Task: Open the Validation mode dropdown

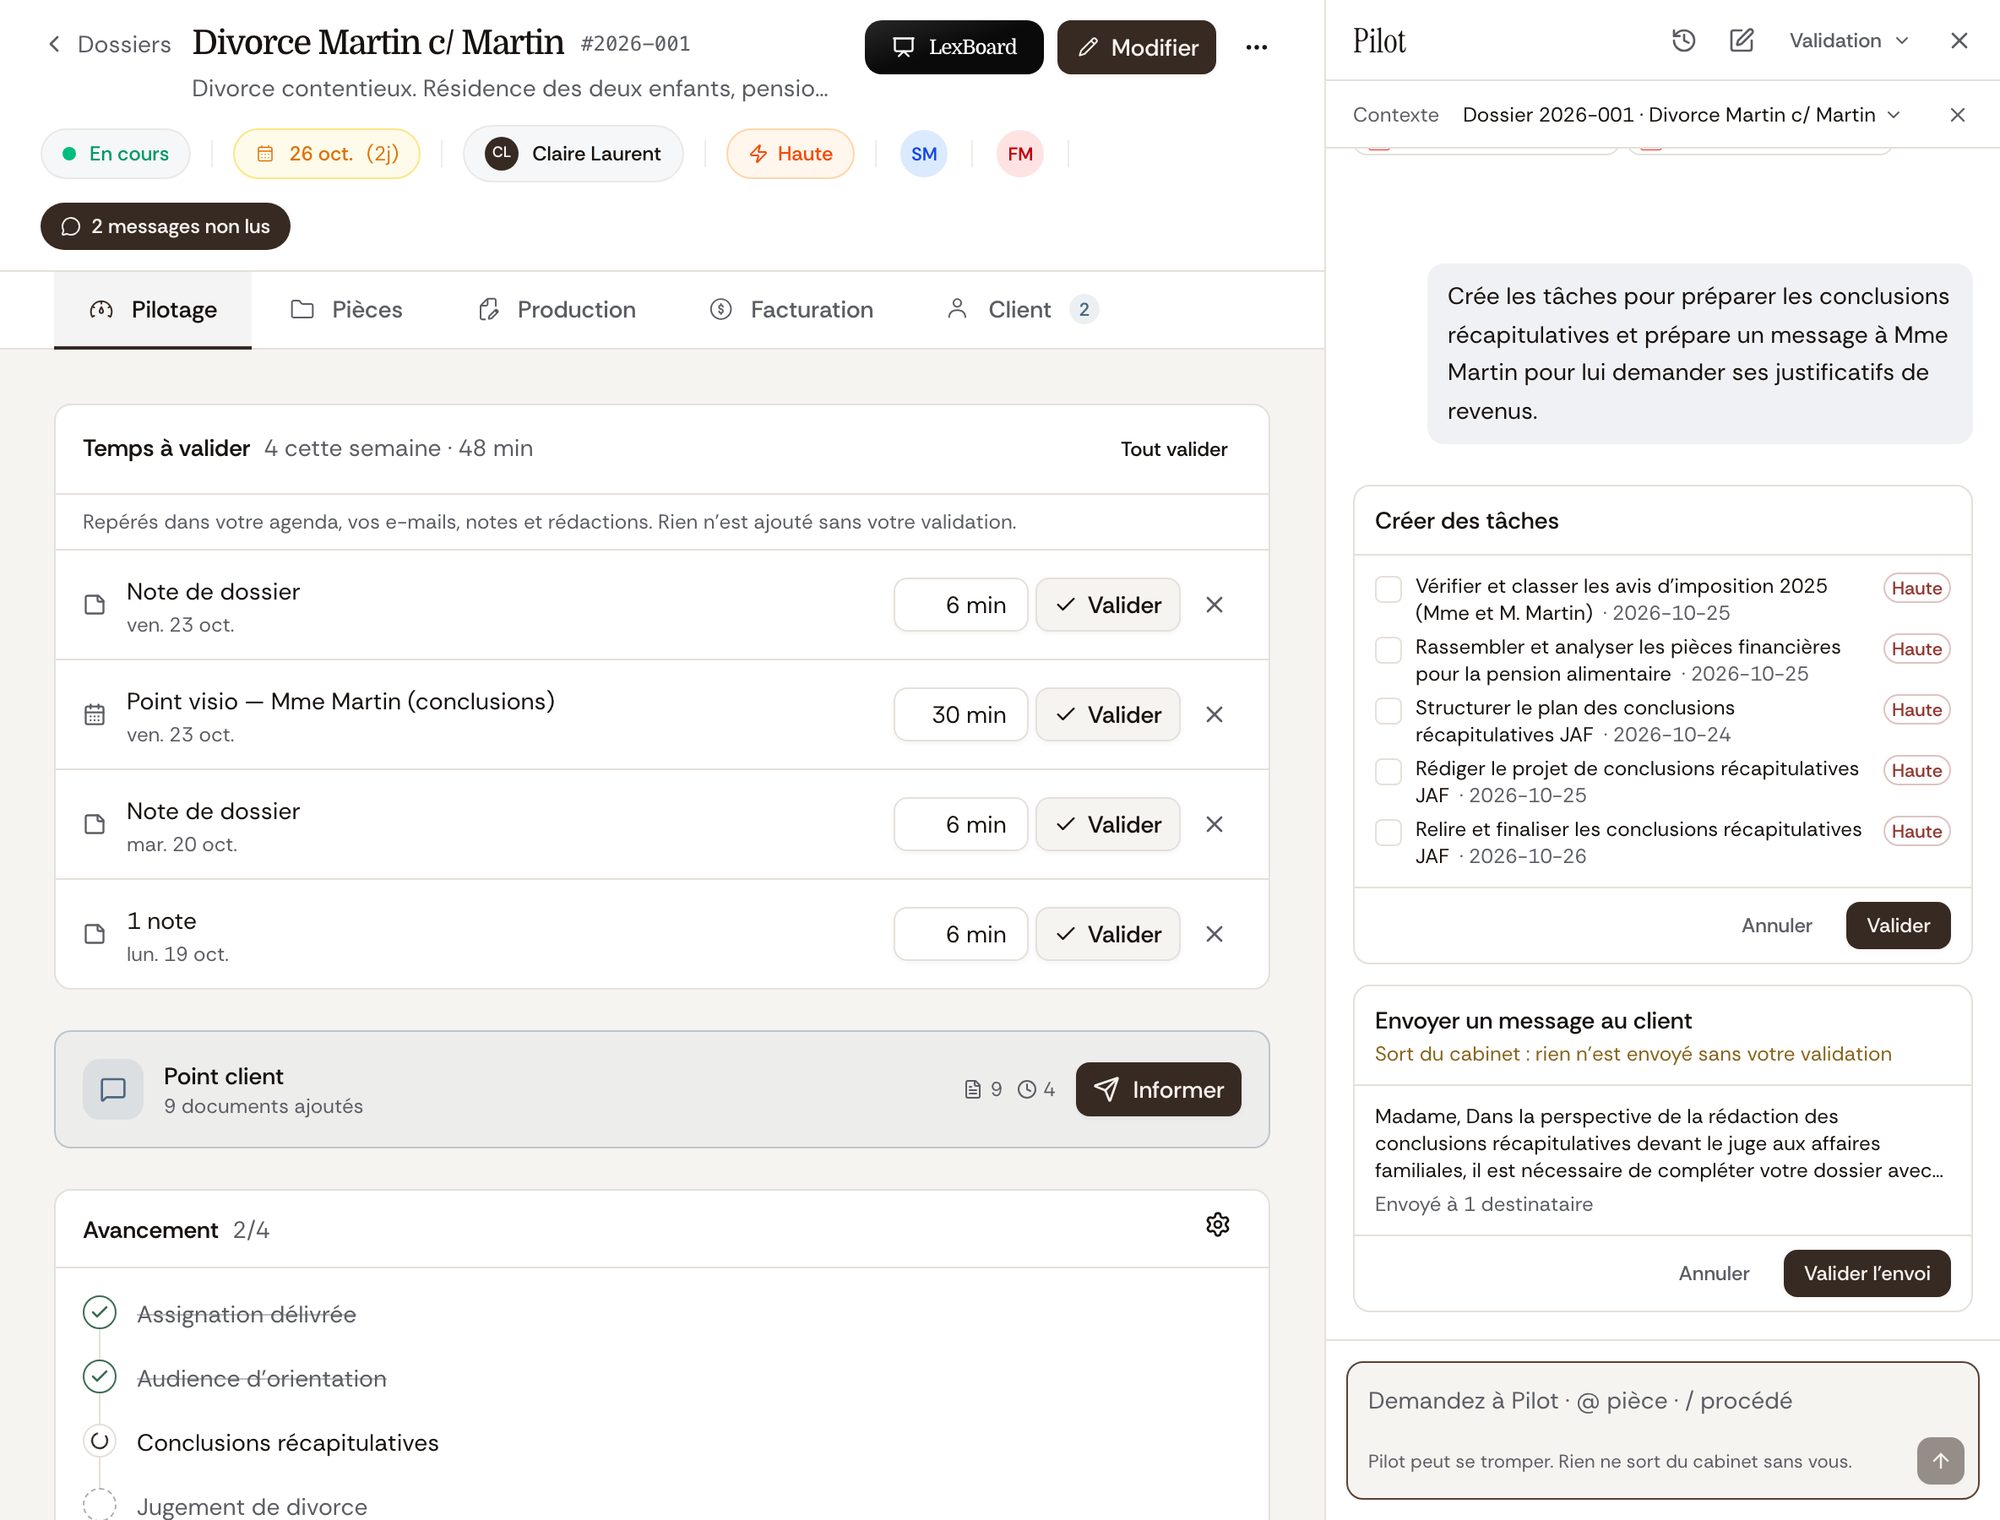Action: [1849, 40]
